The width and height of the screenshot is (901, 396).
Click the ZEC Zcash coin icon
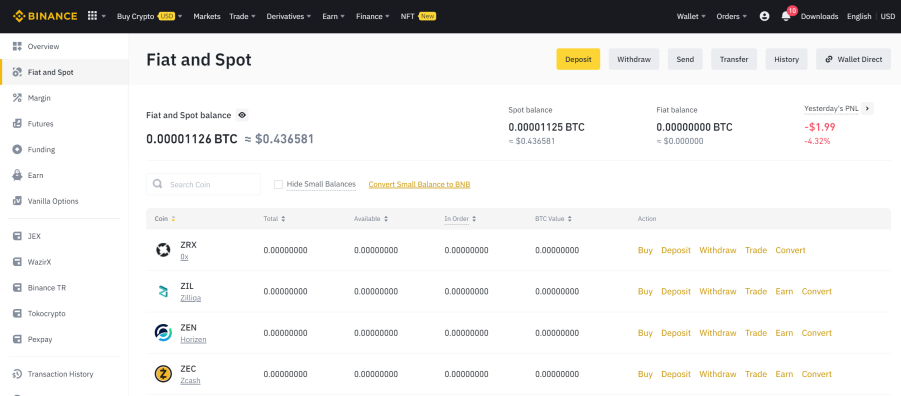click(x=163, y=374)
